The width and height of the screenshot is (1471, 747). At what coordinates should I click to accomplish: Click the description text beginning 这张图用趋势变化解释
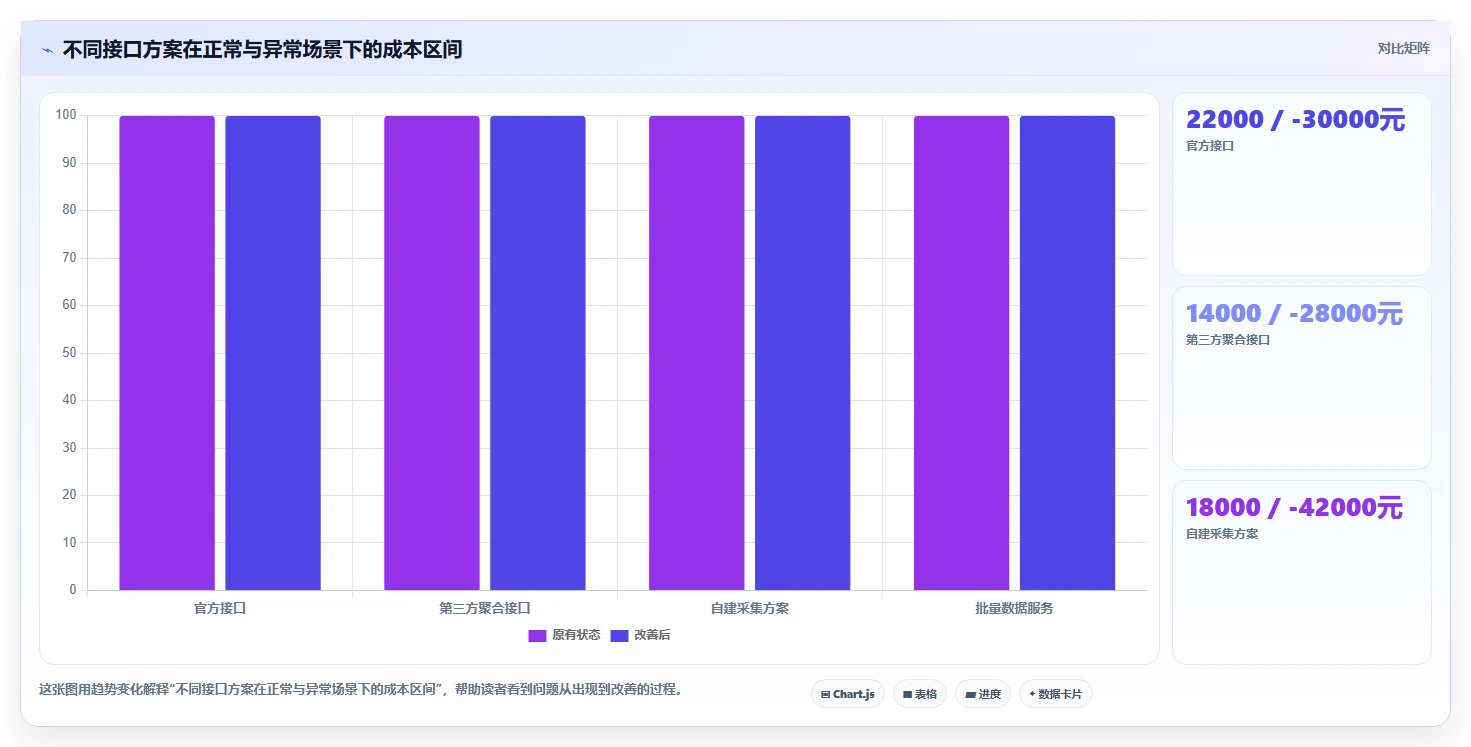(x=361, y=690)
